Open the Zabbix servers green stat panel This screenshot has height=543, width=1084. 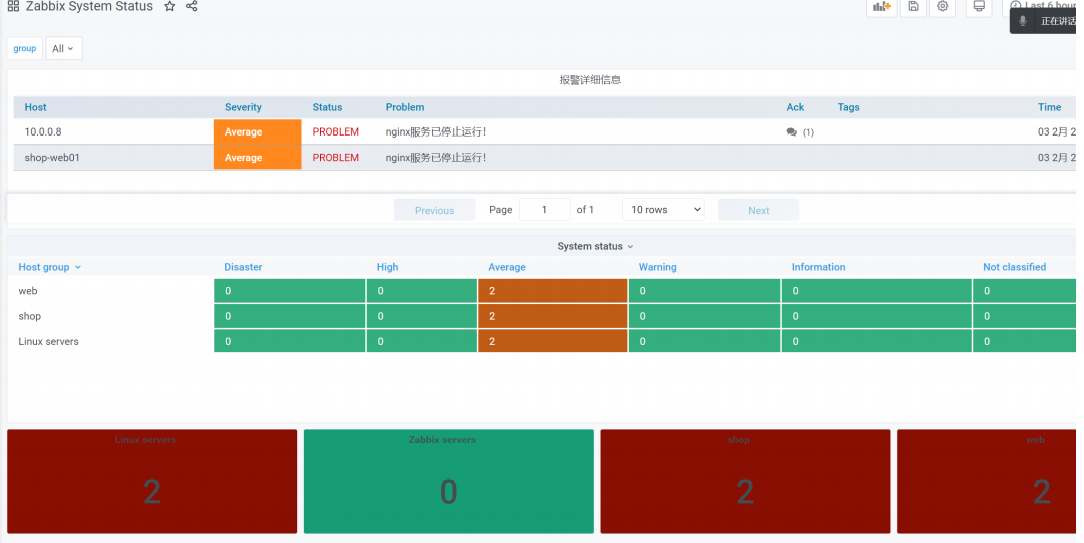point(449,481)
